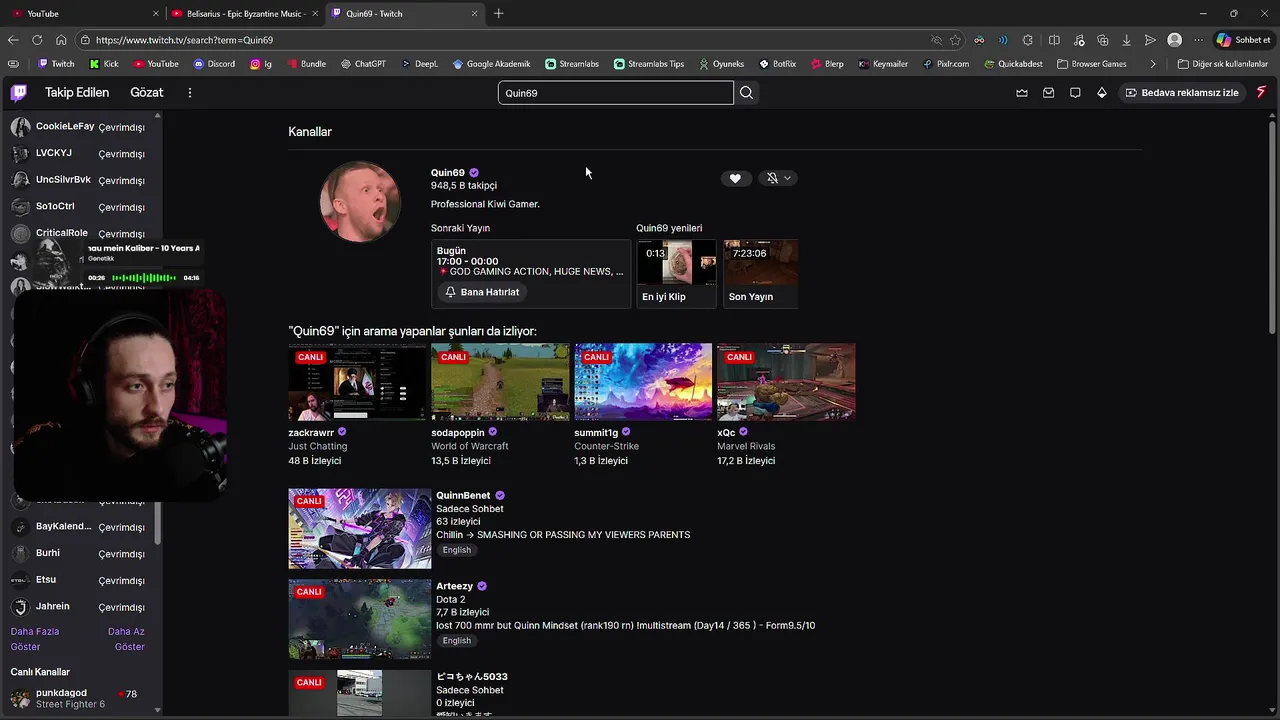Click CookieLeFay in followed channels sidebar
1280x720 pixels.
(x=80, y=127)
